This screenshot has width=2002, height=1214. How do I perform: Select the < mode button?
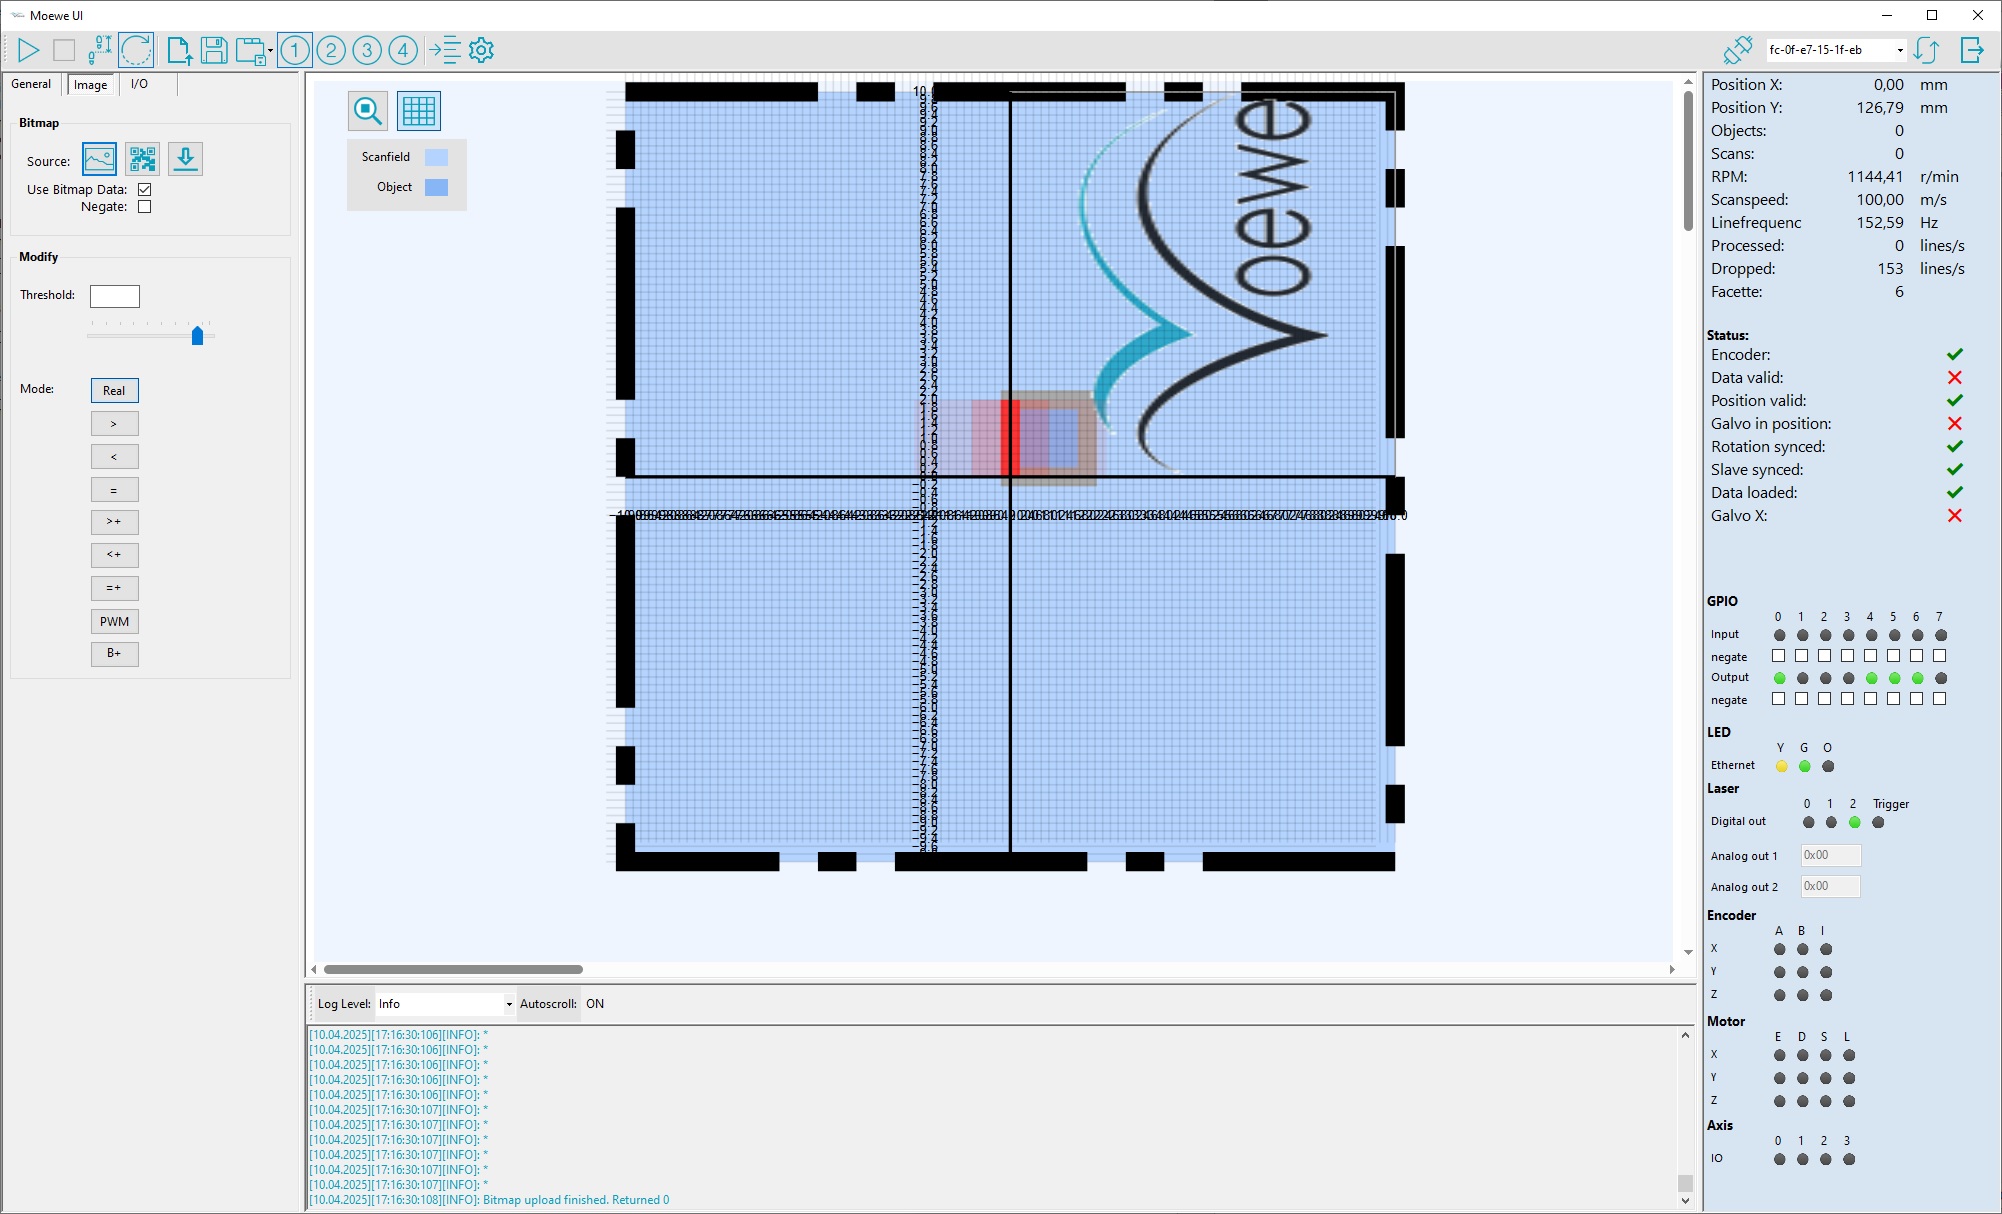click(x=114, y=457)
